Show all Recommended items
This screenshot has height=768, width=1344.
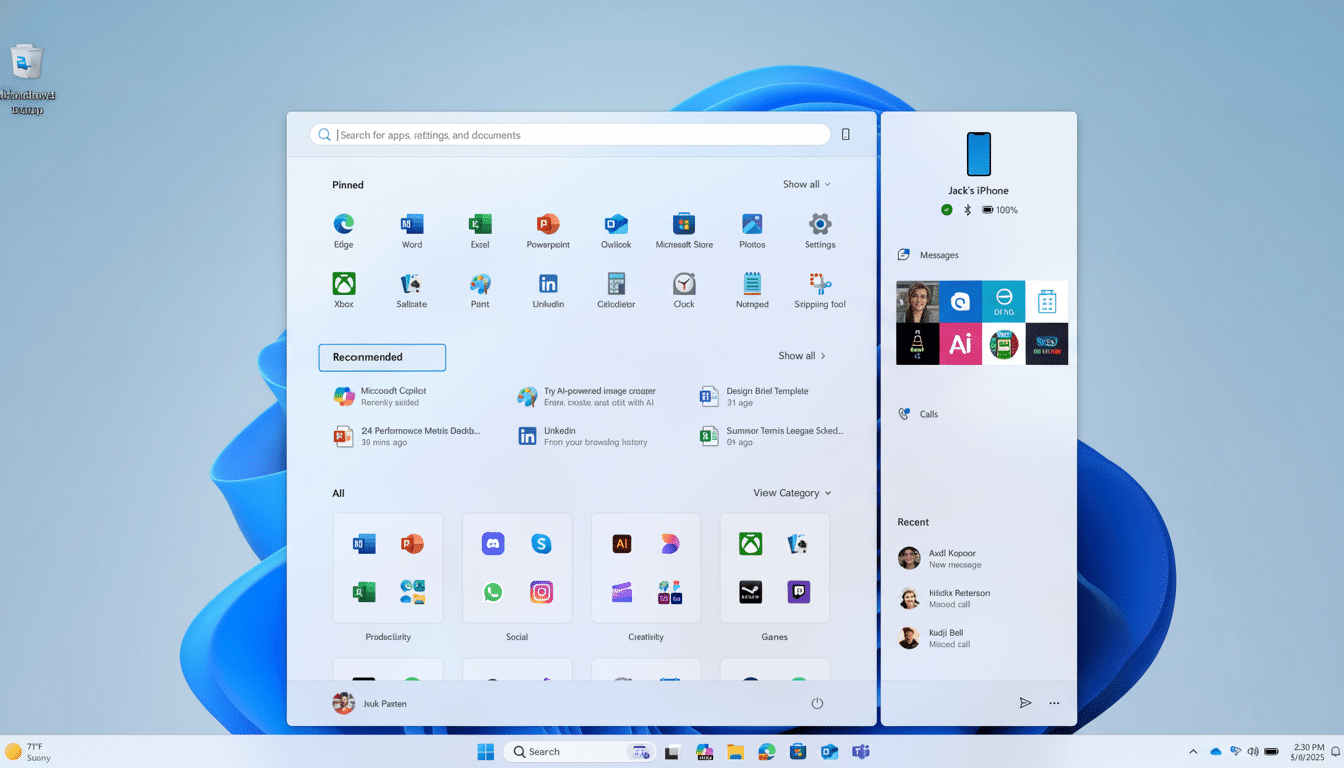801,355
